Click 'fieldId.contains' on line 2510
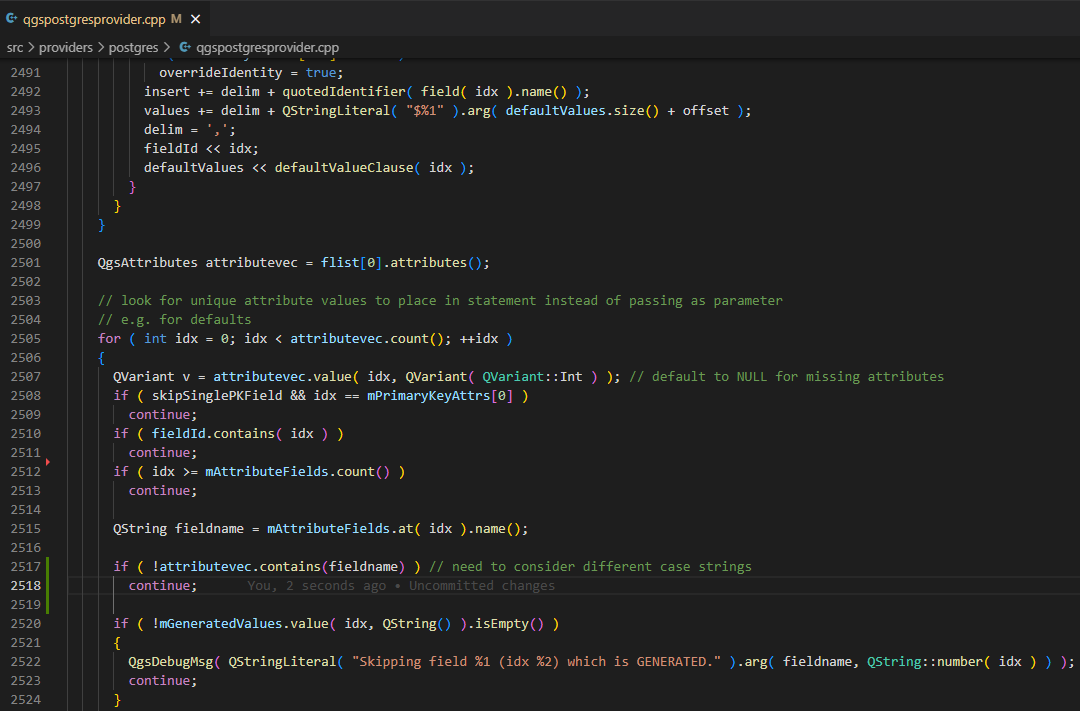 coord(213,433)
